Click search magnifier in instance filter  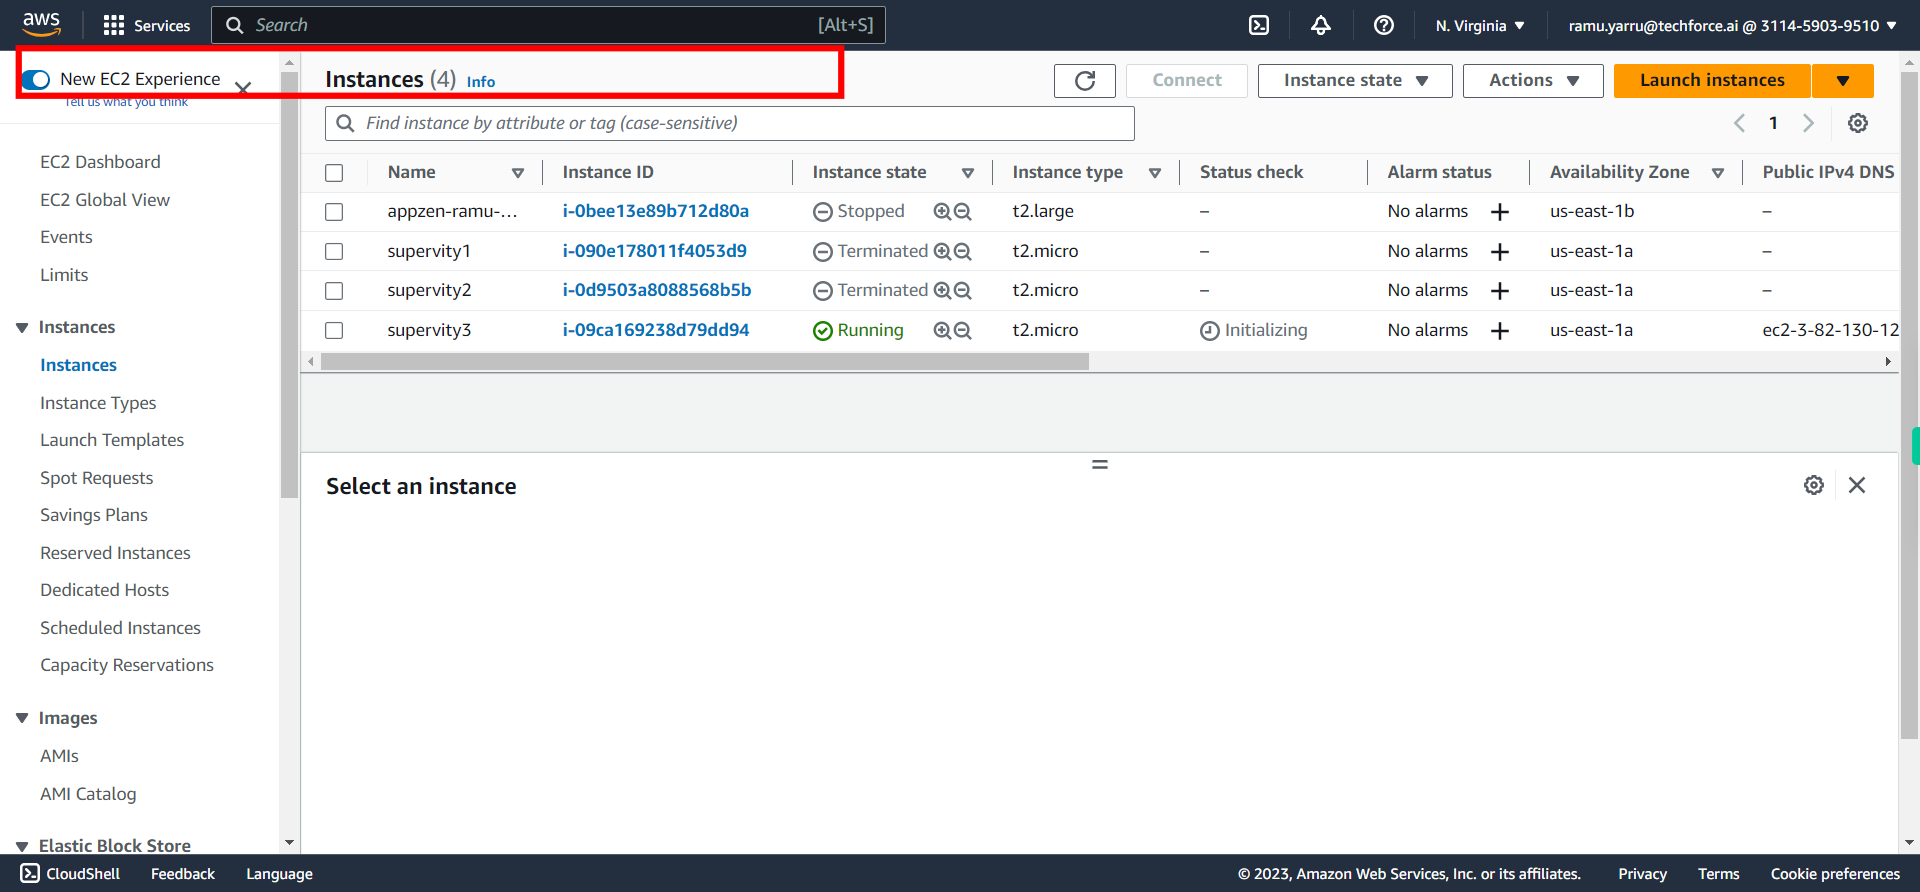click(x=345, y=123)
